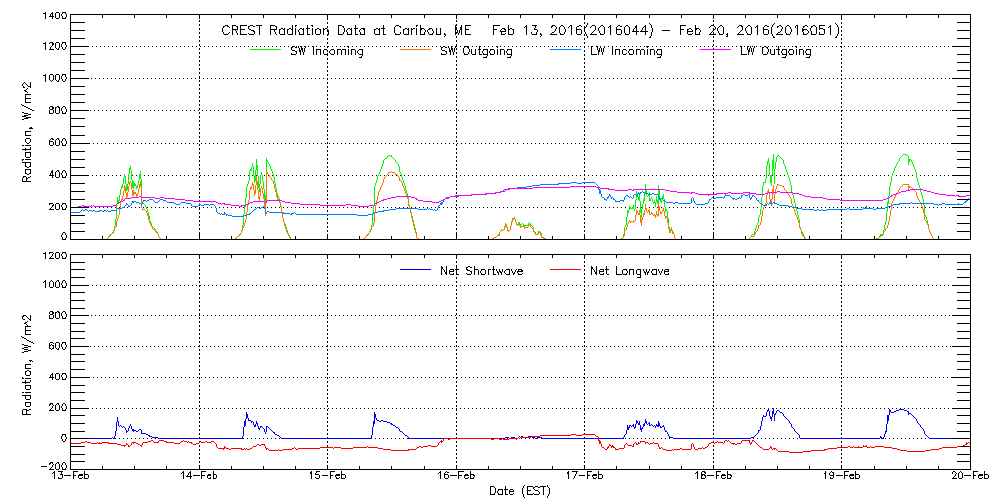Click the 19-Feb date tick label
The image size is (1000, 500).
(842, 477)
